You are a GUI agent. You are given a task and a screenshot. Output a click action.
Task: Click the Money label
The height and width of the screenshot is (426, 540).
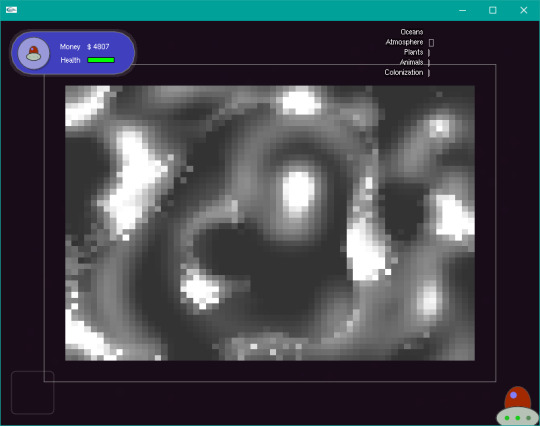[x=70, y=46]
